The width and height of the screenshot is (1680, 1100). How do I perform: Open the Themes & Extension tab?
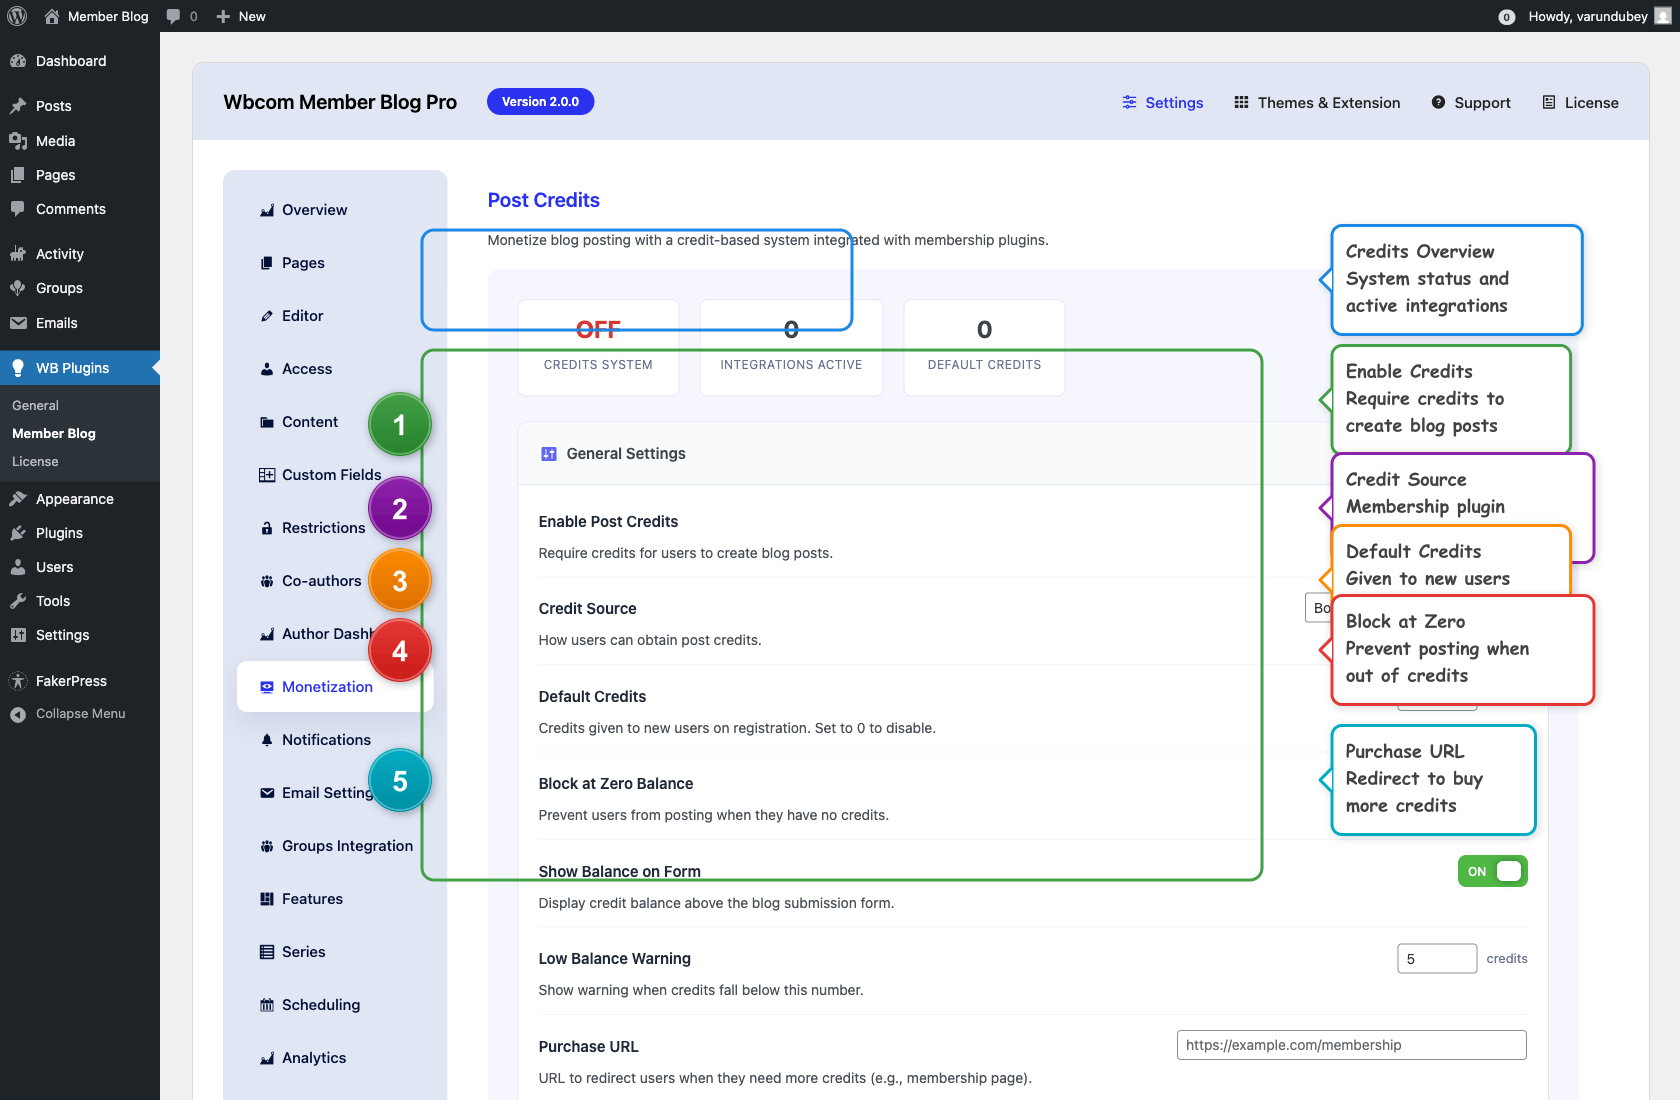tap(1317, 103)
